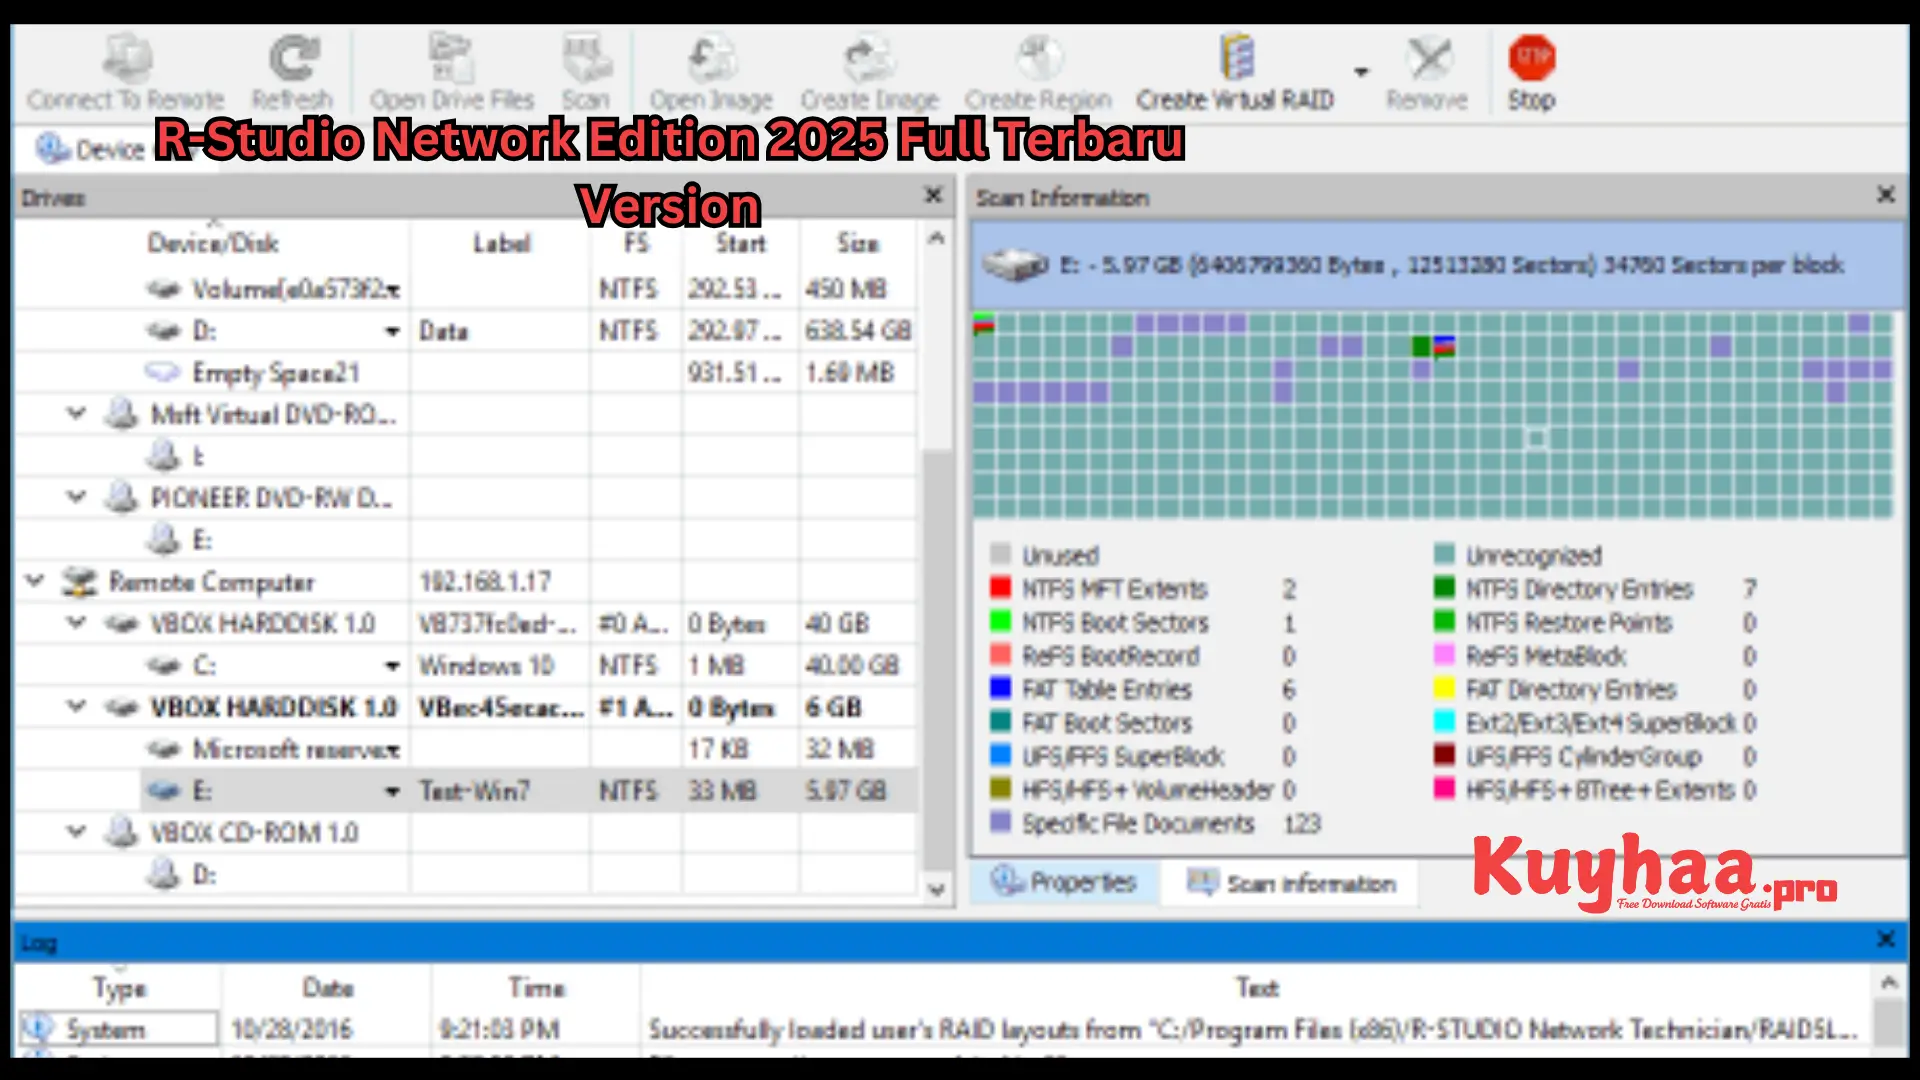
Task: Click Create Virtual RAID icon
Action: [1236, 58]
